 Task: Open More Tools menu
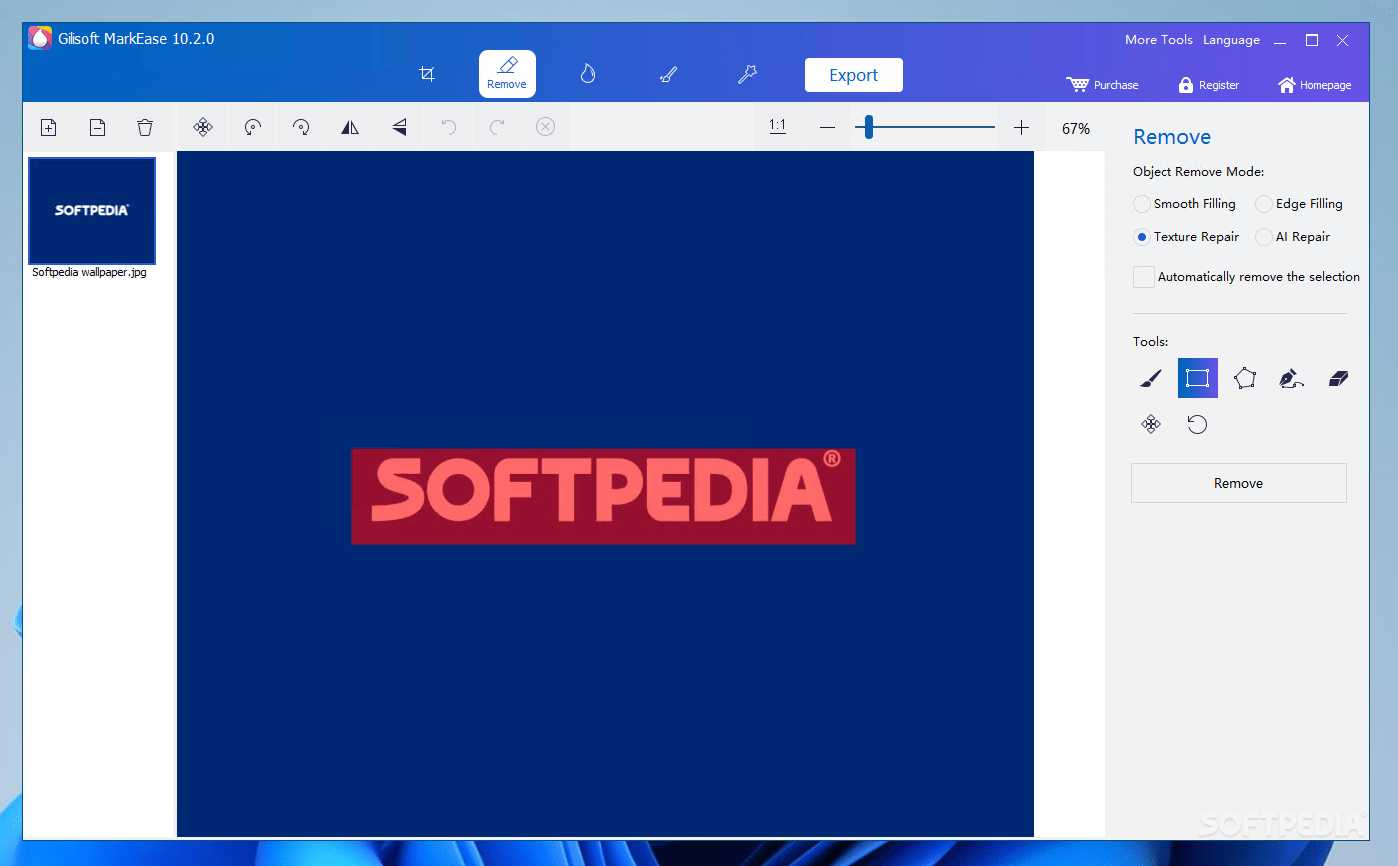point(1159,40)
